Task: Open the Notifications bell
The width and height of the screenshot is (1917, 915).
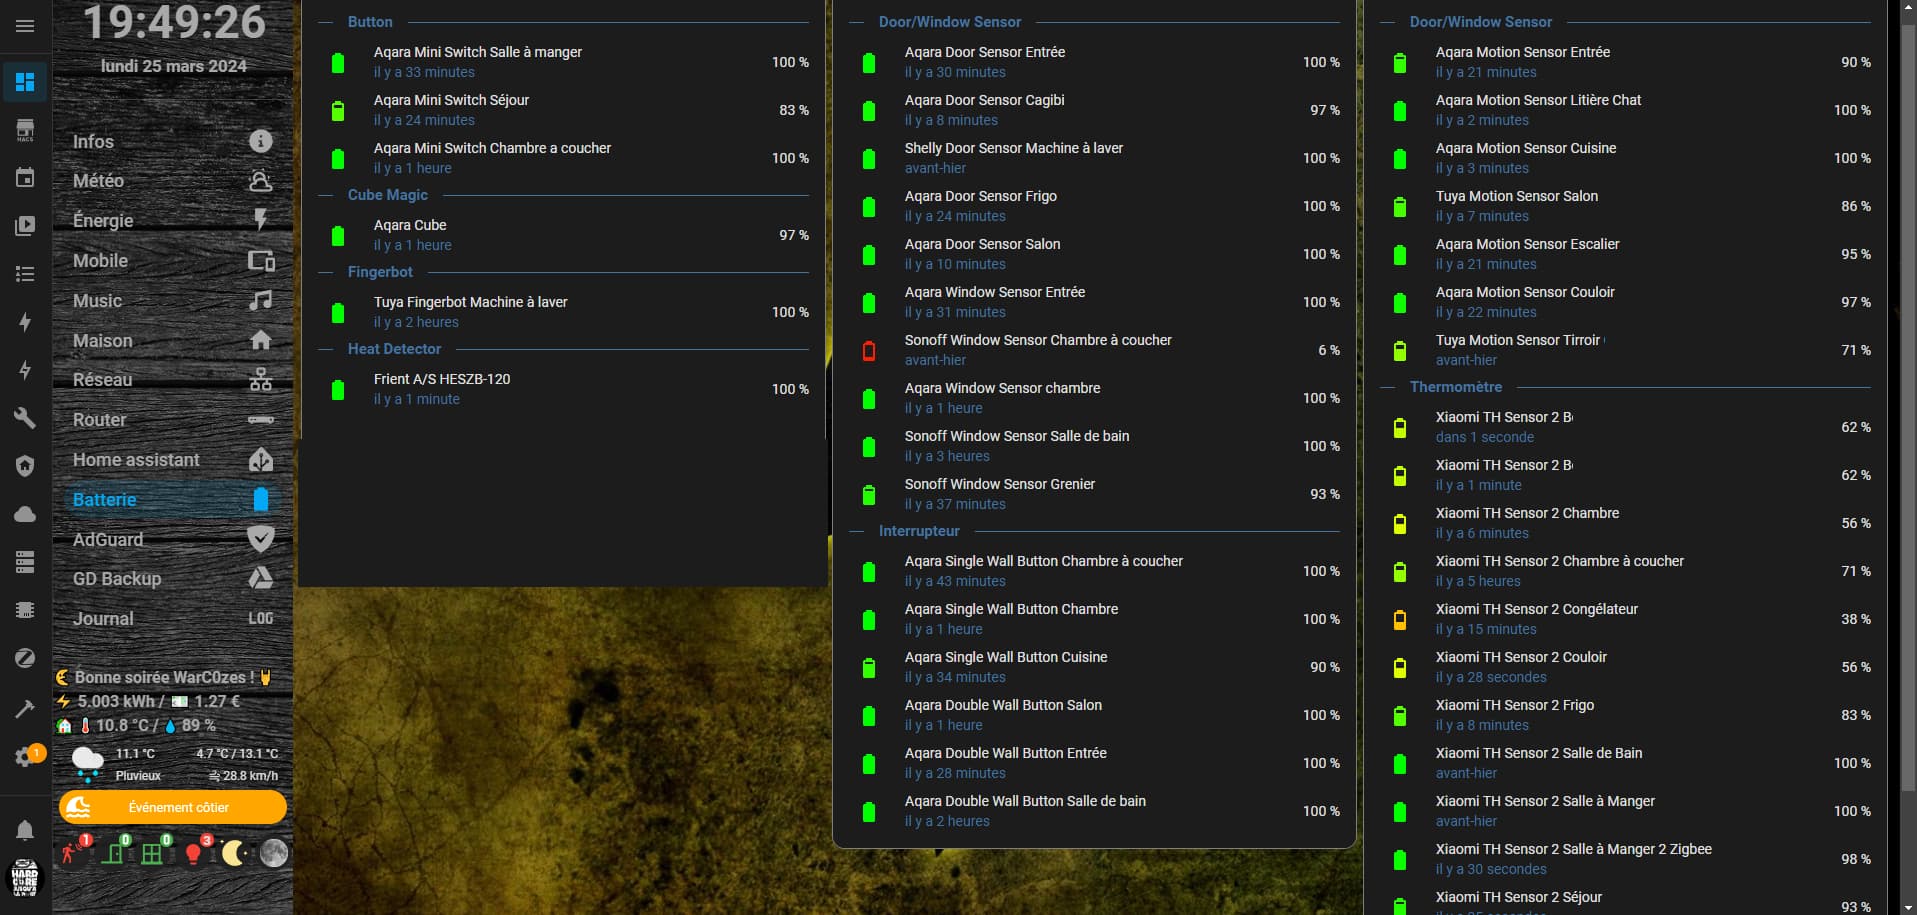Action: [25, 830]
